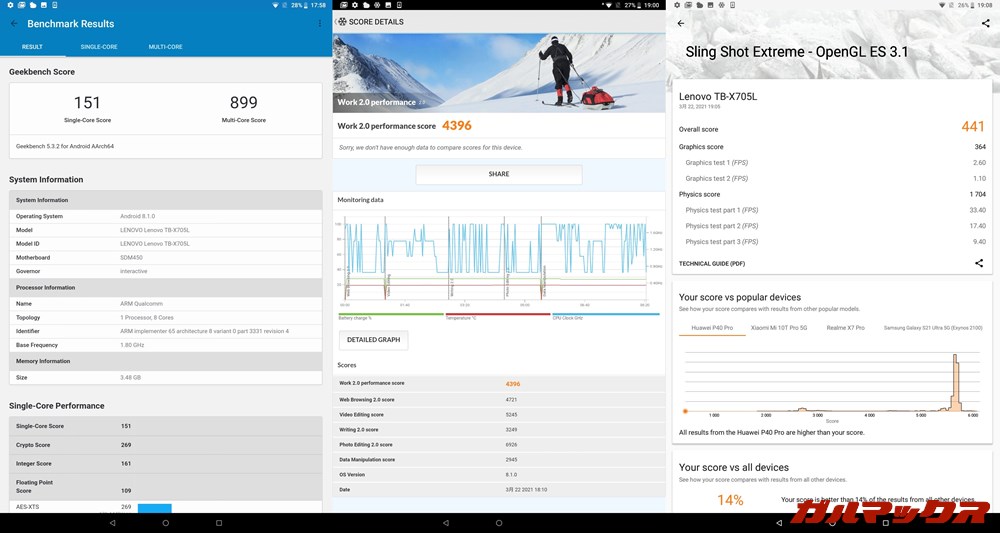Image resolution: width=1000 pixels, height=533 pixels.
Task: Tap the battery icon in Geekbench status bar
Action: 306,5
